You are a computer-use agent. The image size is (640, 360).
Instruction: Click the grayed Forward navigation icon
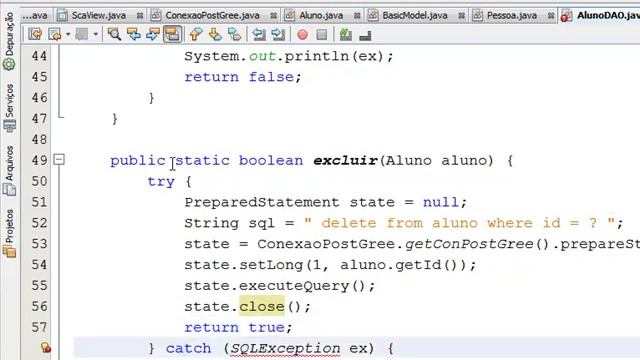[82, 34]
